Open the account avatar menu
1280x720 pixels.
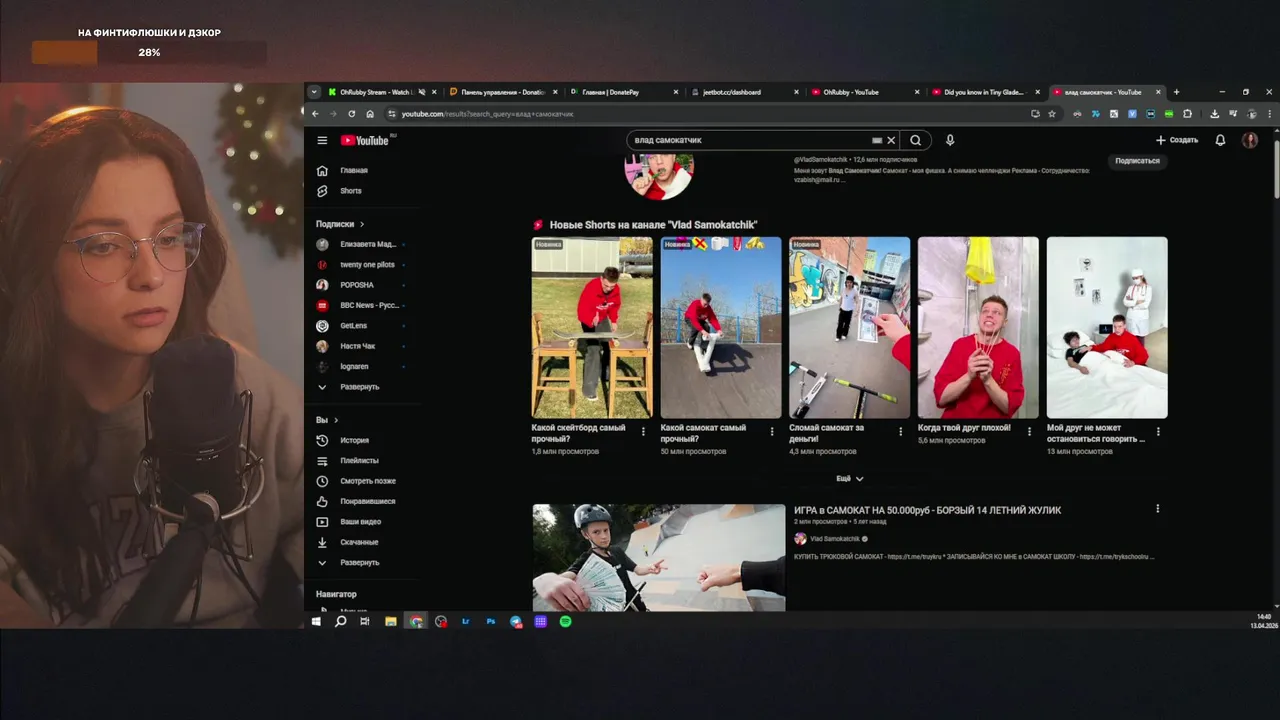(x=1250, y=140)
